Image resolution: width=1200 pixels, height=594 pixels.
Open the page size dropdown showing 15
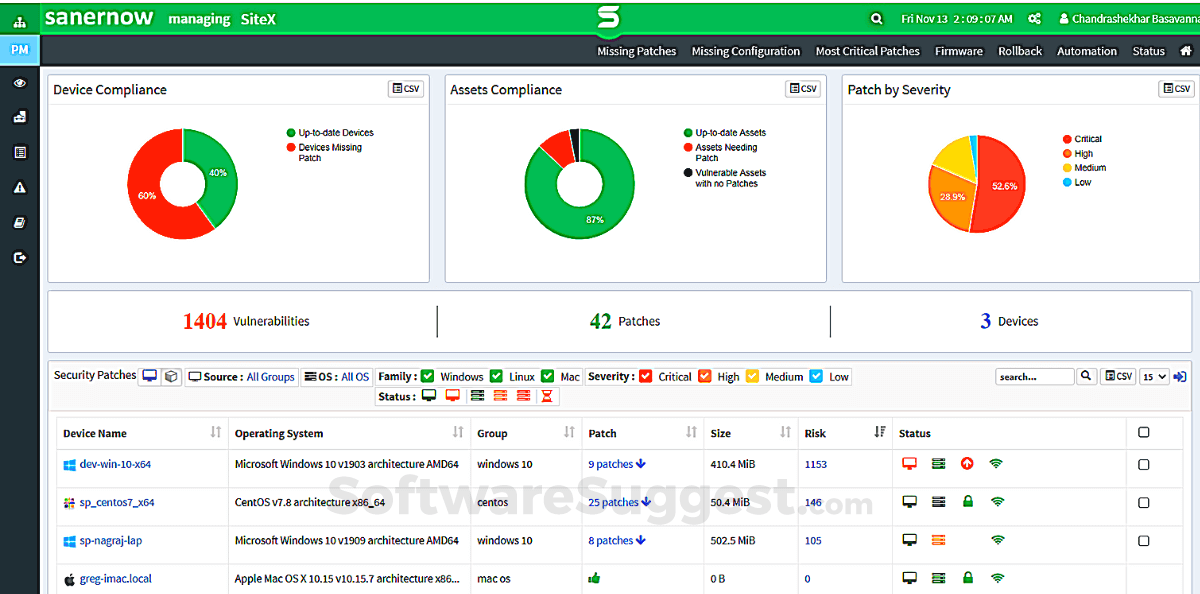click(1152, 376)
